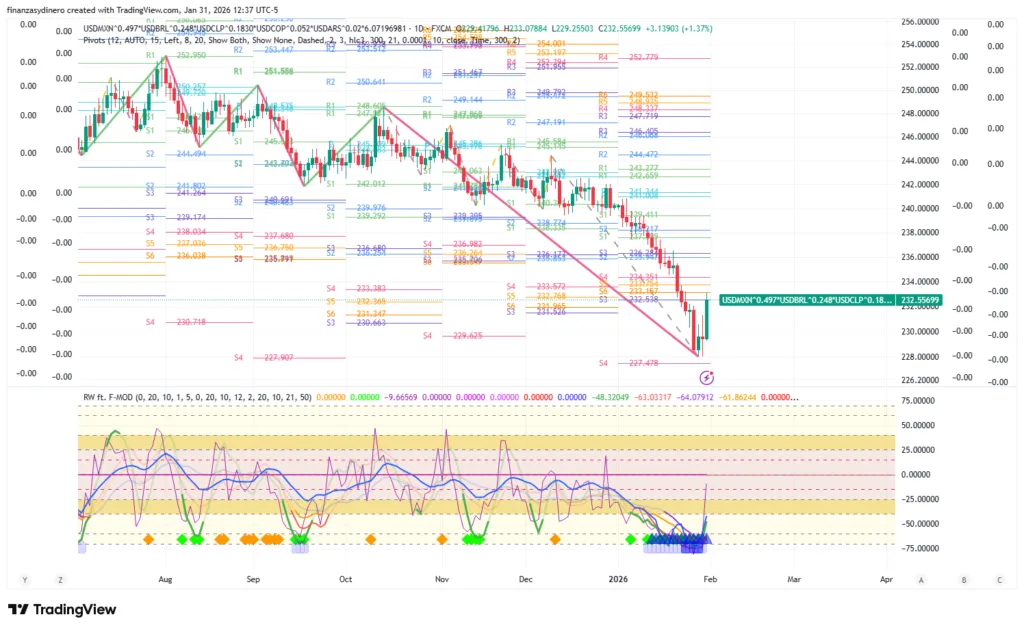This screenshot has height=630, width=1024.
Task: Click the TradingView logo at bottom left
Action: tap(62, 609)
